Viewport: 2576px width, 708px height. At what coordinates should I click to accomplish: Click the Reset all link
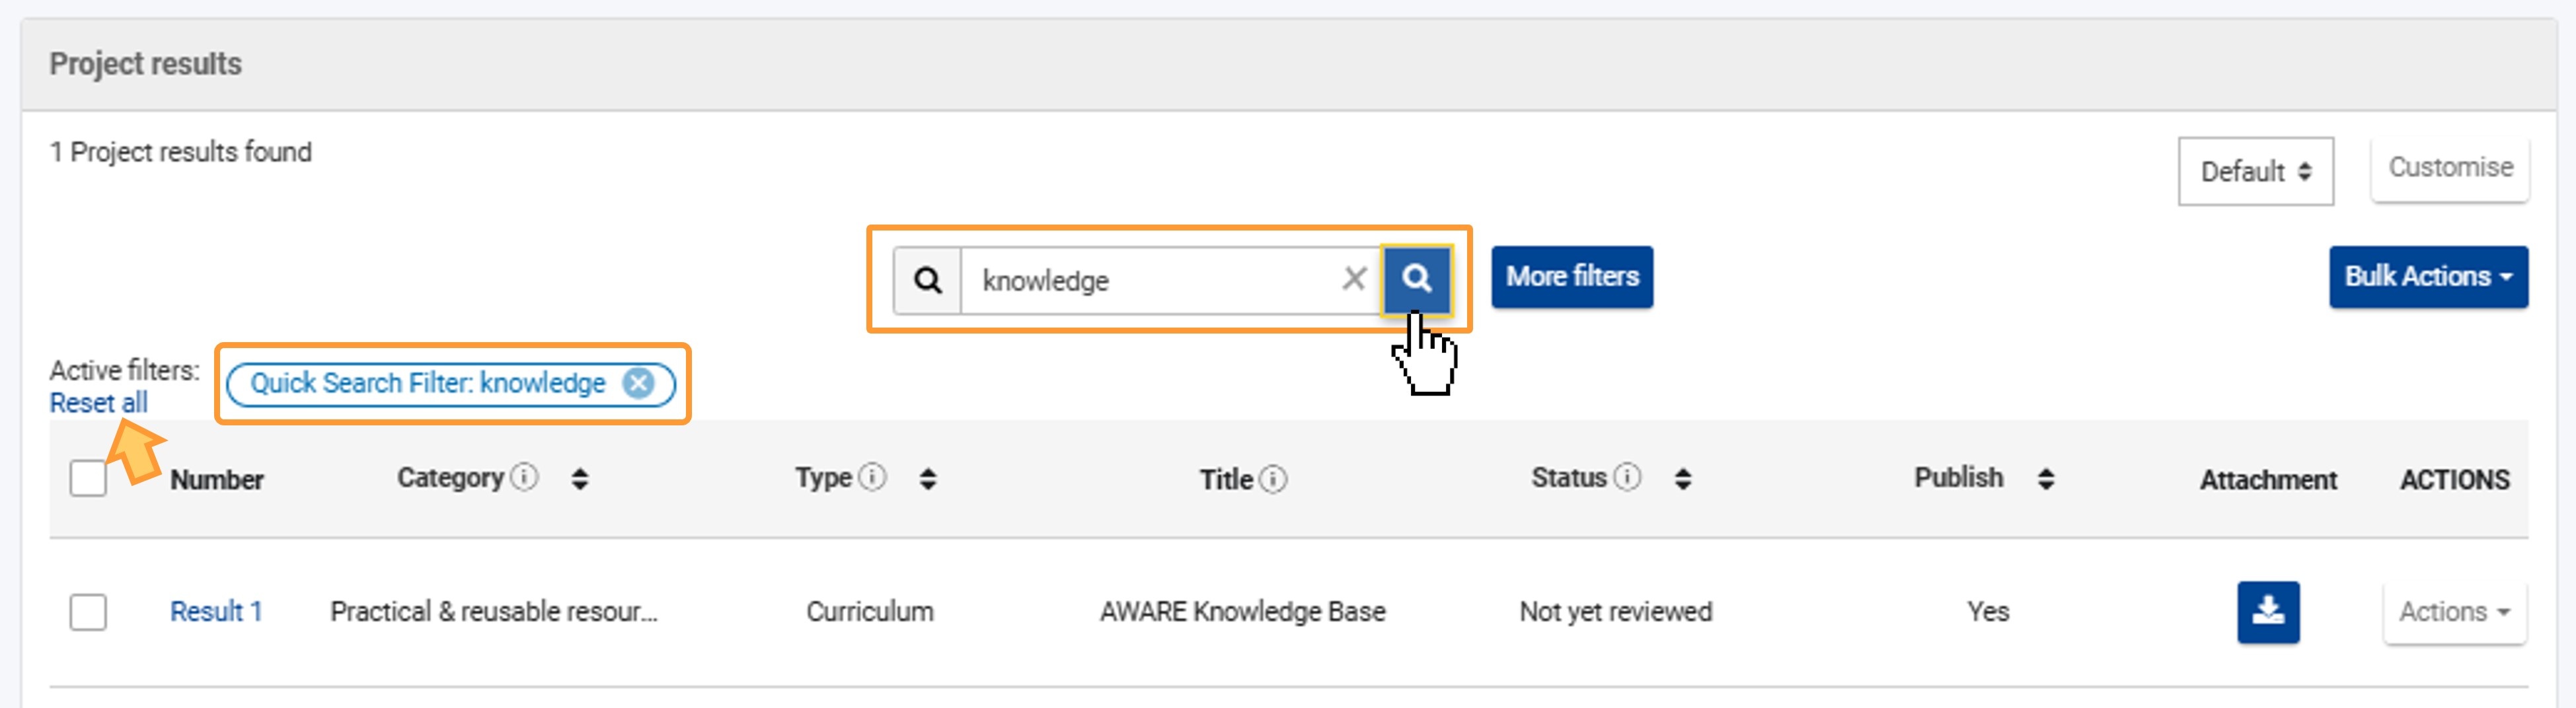pos(98,403)
